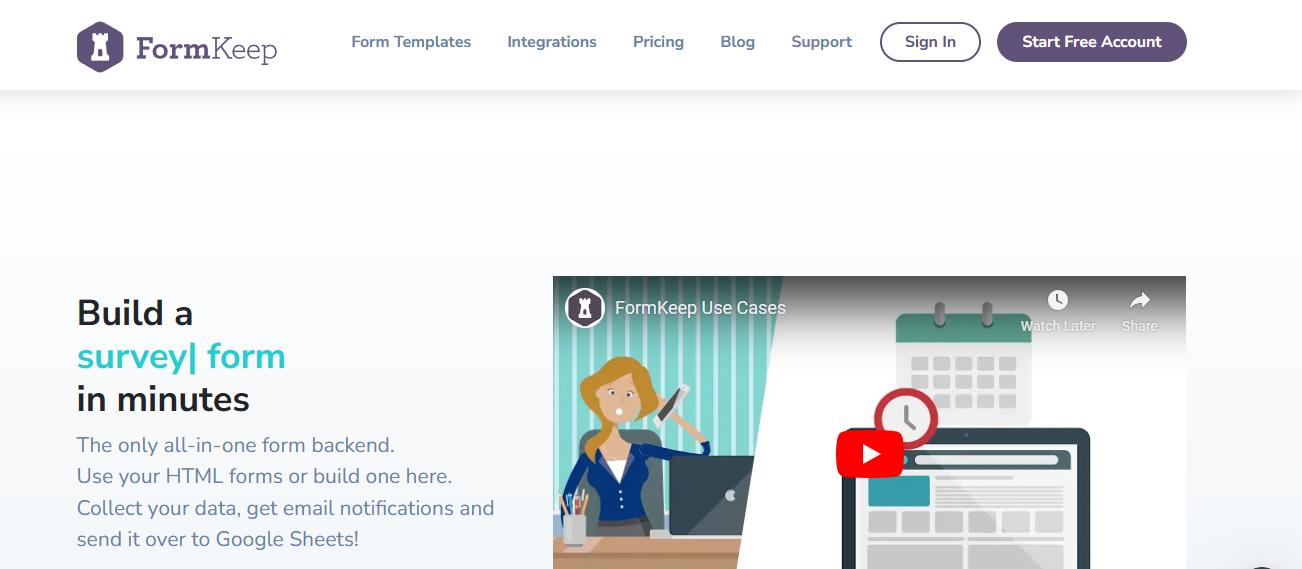Click the FormKeep castle logo icon

click(100, 47)
